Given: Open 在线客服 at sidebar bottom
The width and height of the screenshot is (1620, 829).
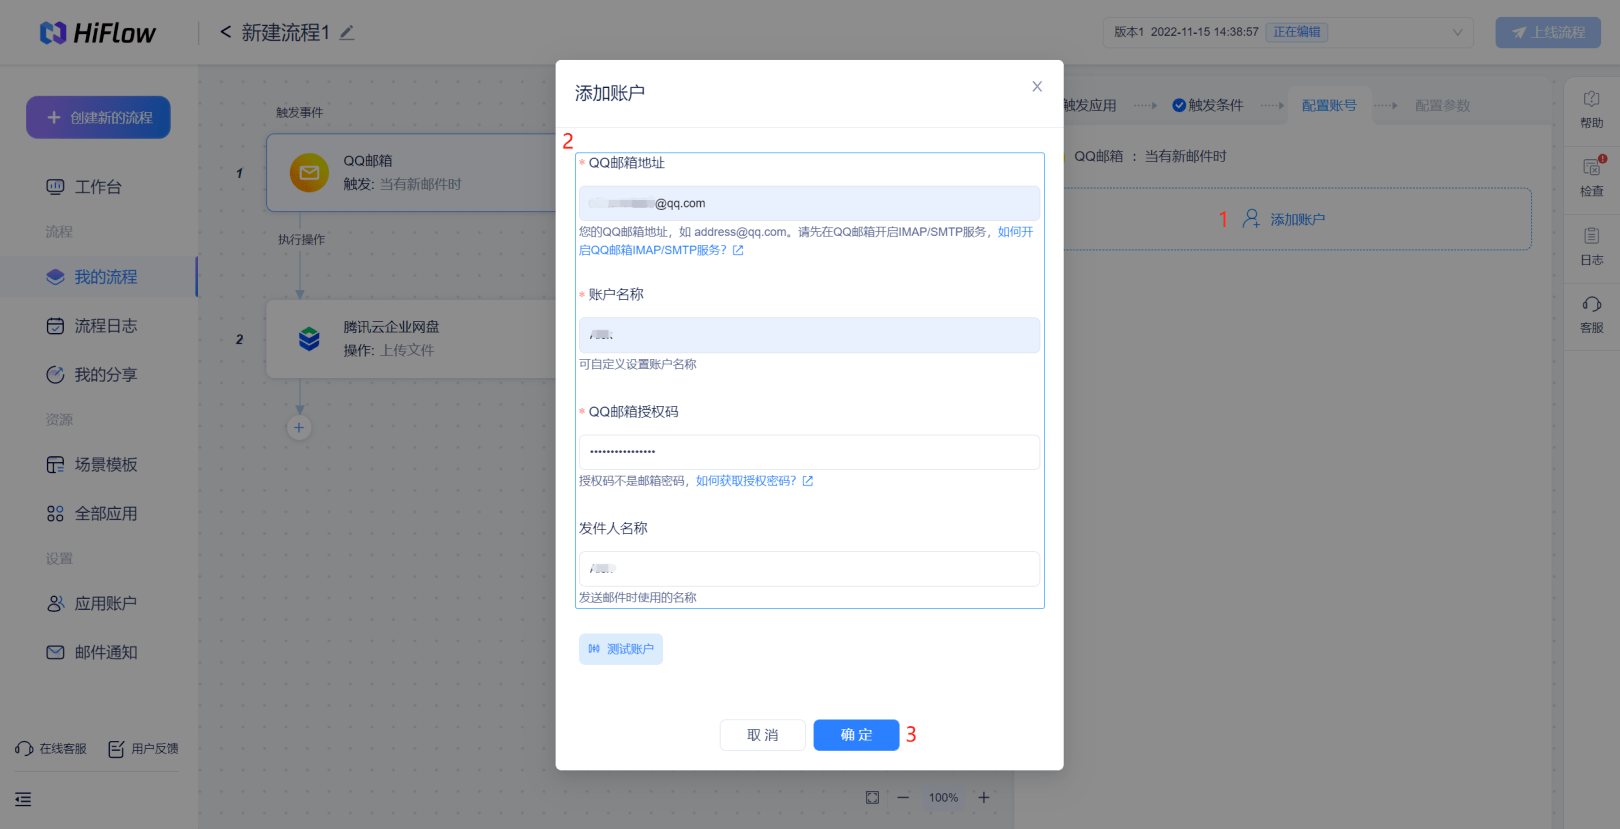Looking at the screenshot, I should (51, 749).
